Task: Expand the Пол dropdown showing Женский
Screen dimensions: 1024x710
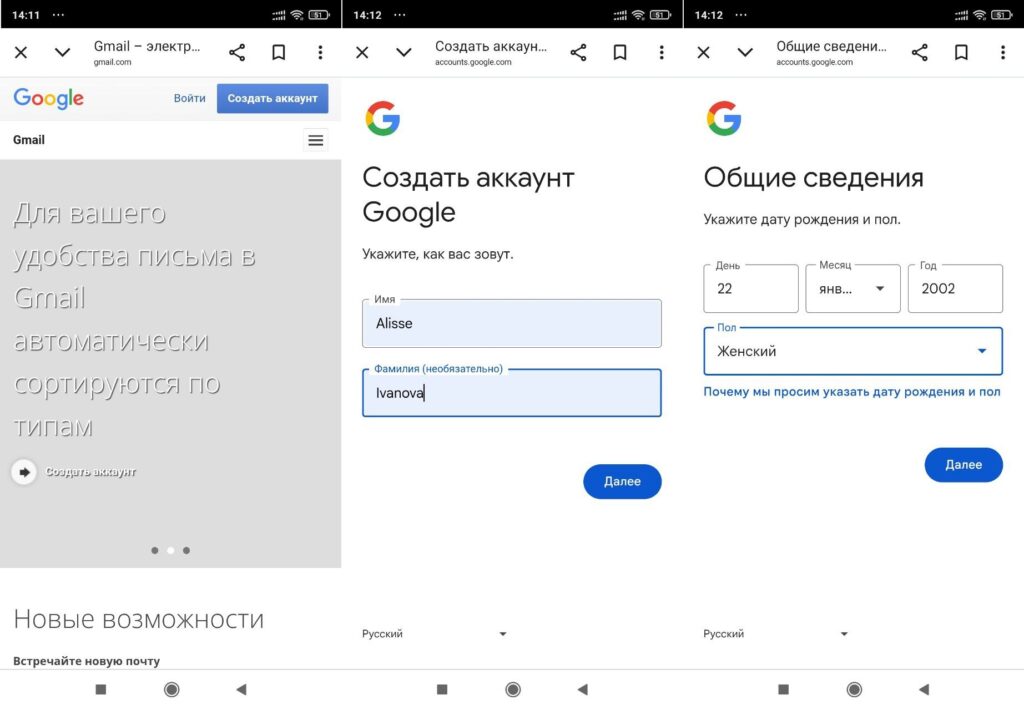Action: [852, 351]
